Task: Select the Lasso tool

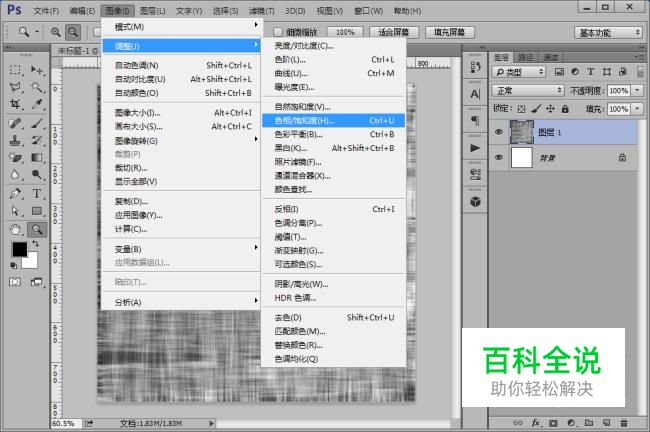Action: [15, 87]
